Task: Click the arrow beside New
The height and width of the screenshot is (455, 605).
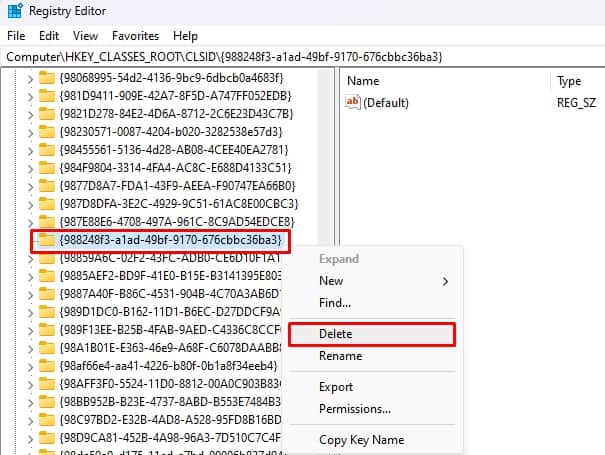Action: (445, 281)
